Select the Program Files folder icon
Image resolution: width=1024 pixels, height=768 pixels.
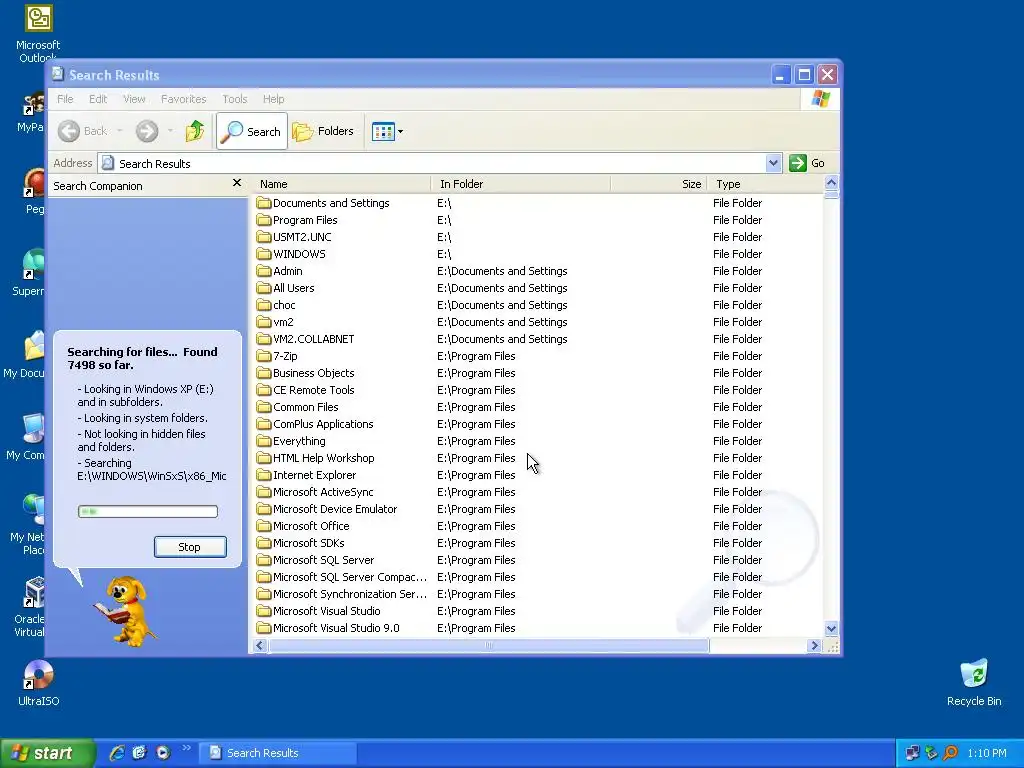pos(264,220)
